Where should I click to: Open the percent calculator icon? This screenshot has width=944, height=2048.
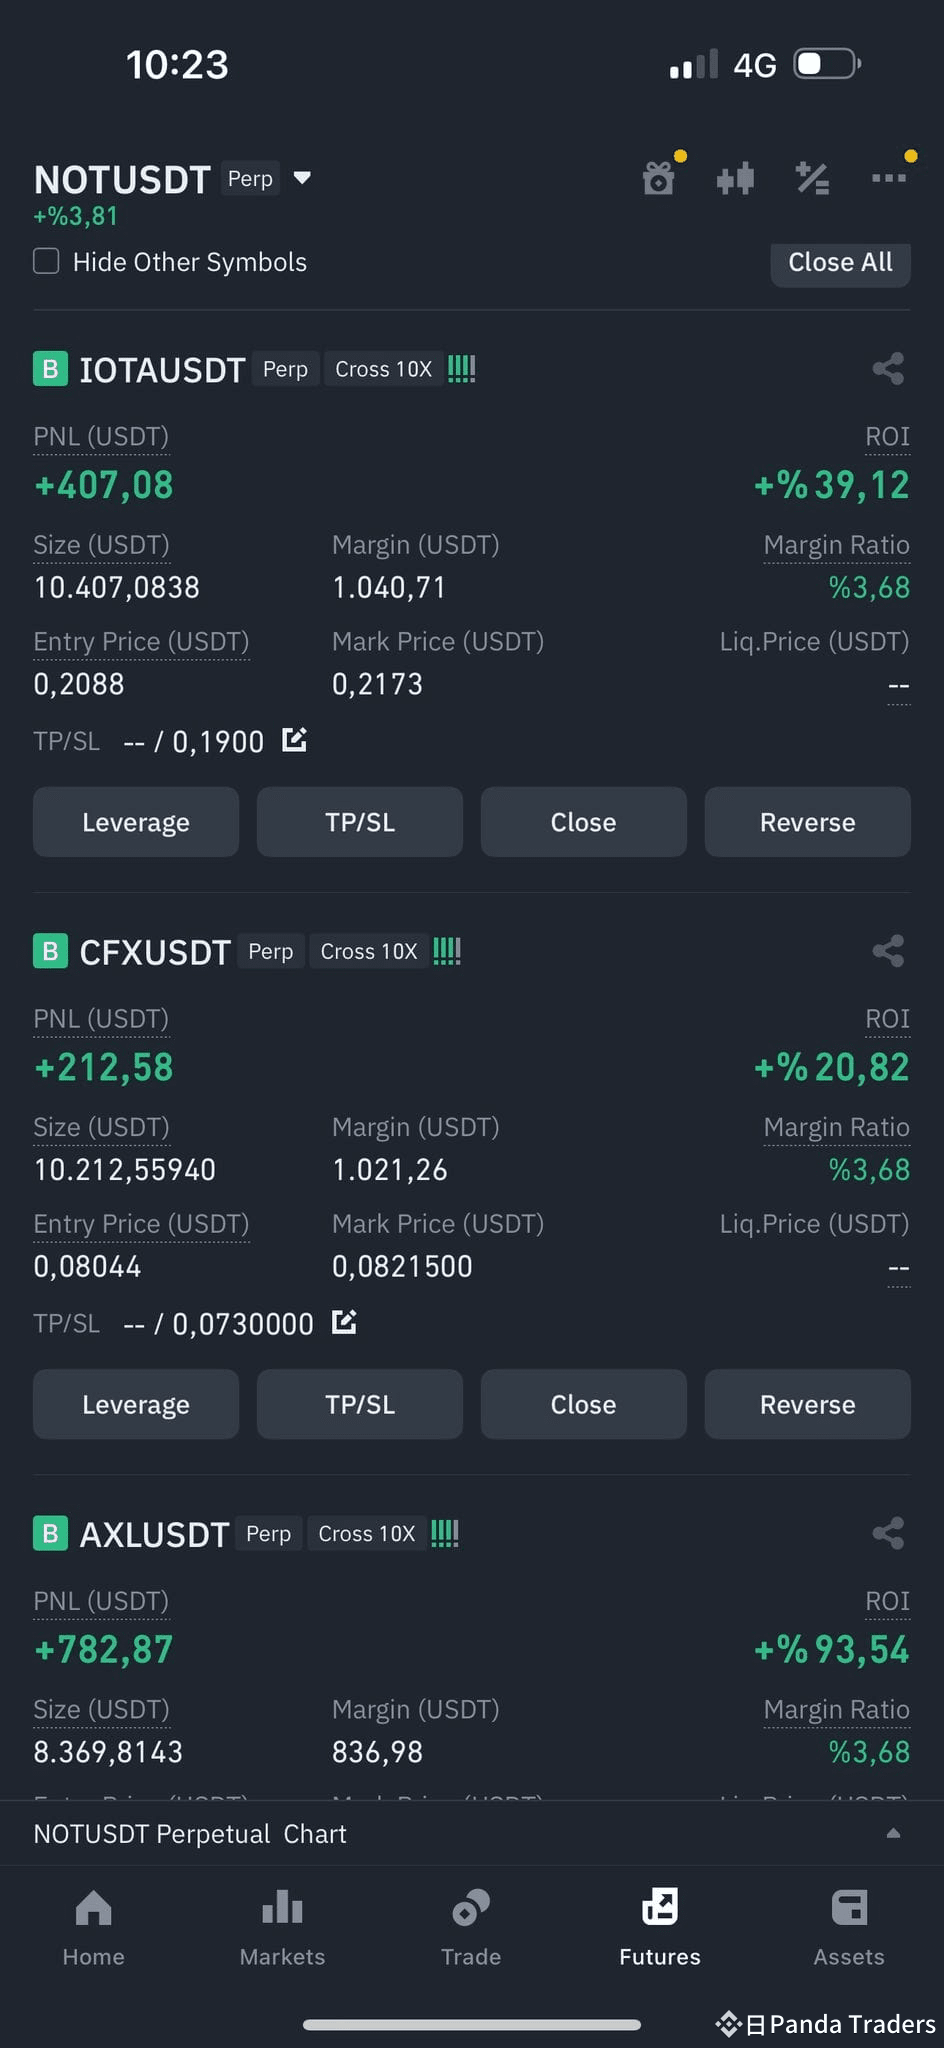pyautogui.click(x=812, y=179)
